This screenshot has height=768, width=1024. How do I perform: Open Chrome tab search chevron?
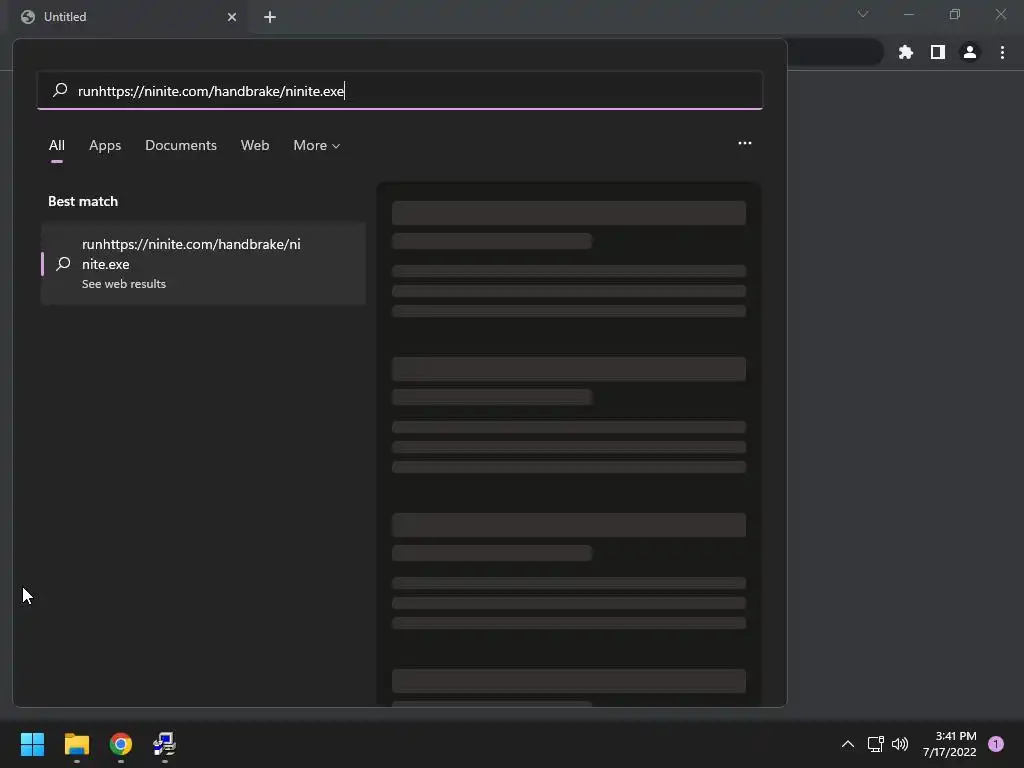[863, 14]
